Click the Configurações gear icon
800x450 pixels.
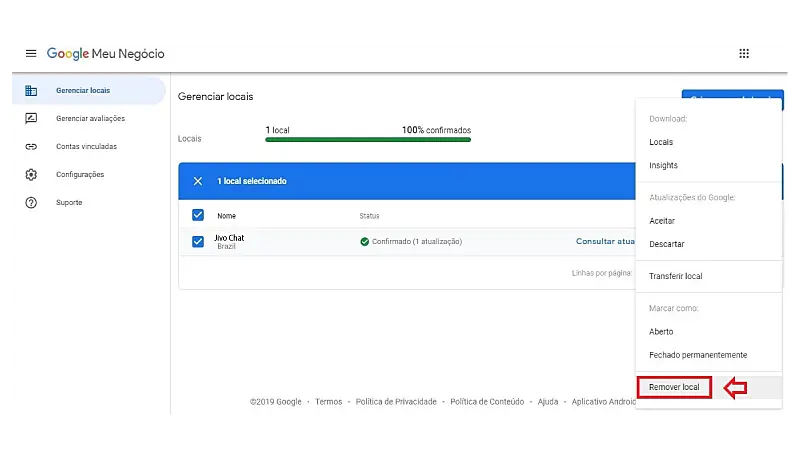31,174
